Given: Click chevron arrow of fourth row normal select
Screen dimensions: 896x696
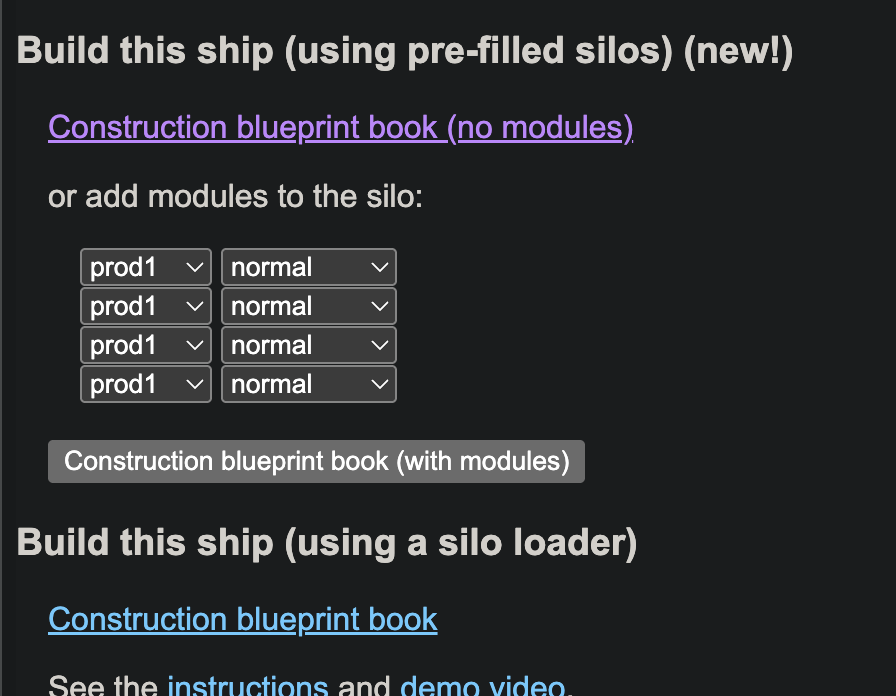Looking at the screenshot, I should 379,385.
